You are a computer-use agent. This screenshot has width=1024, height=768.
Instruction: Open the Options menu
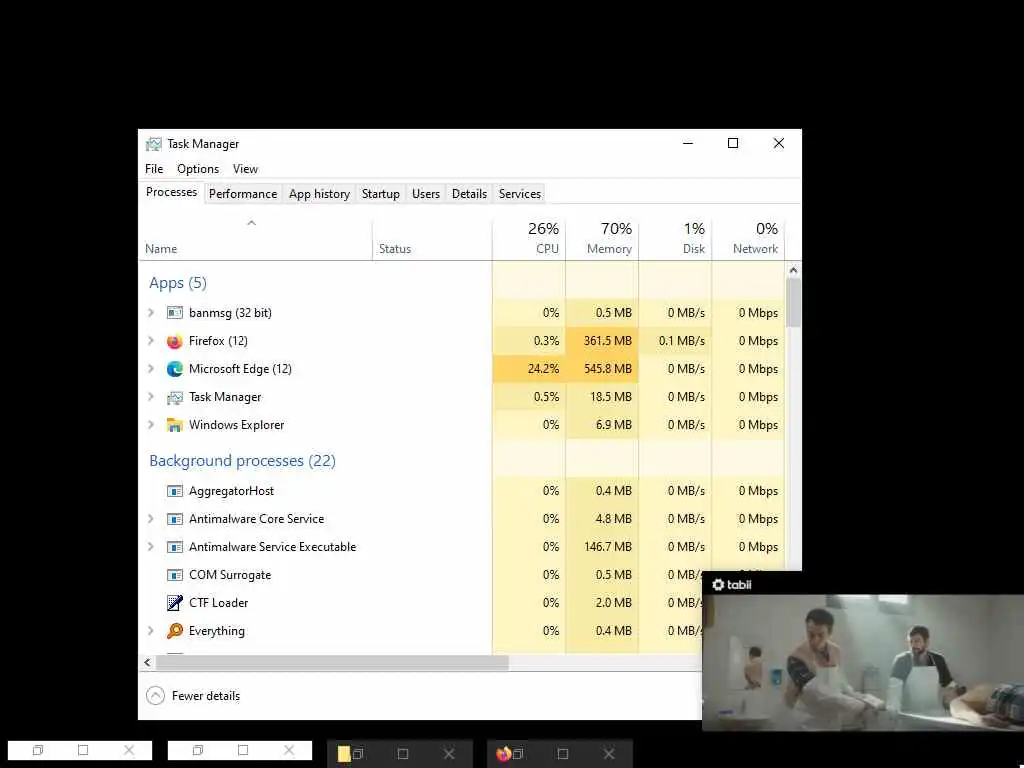click(198, 169)
